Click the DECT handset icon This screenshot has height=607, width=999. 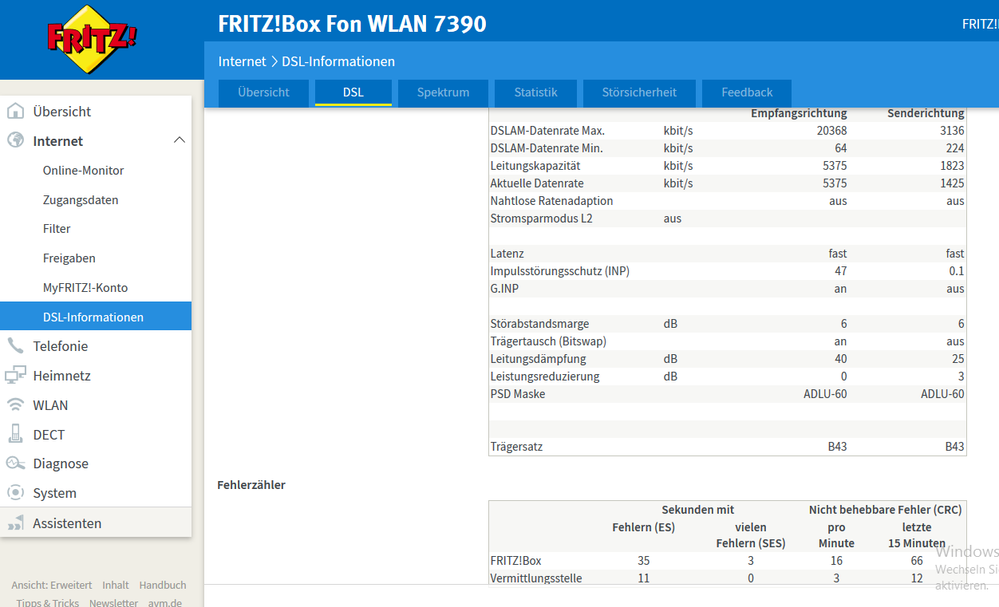(x=15, y=434)
